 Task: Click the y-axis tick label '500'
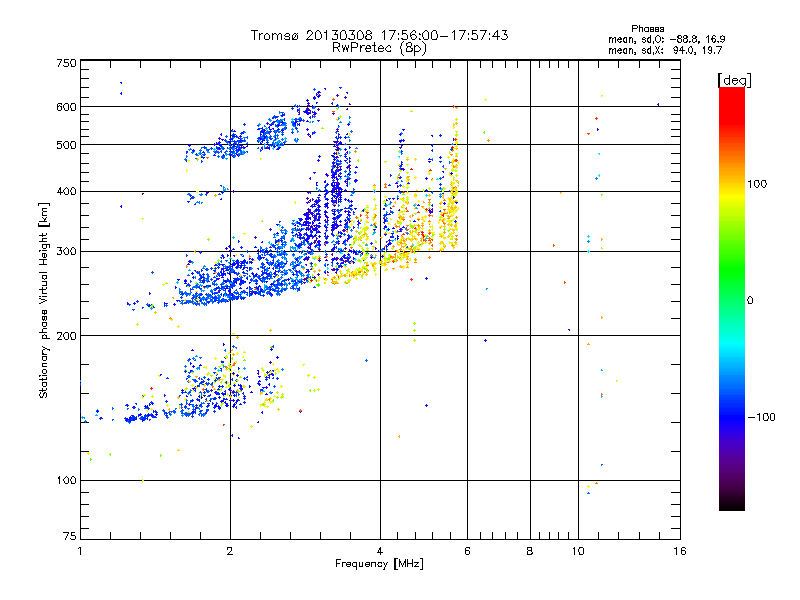tap(66, 145)
